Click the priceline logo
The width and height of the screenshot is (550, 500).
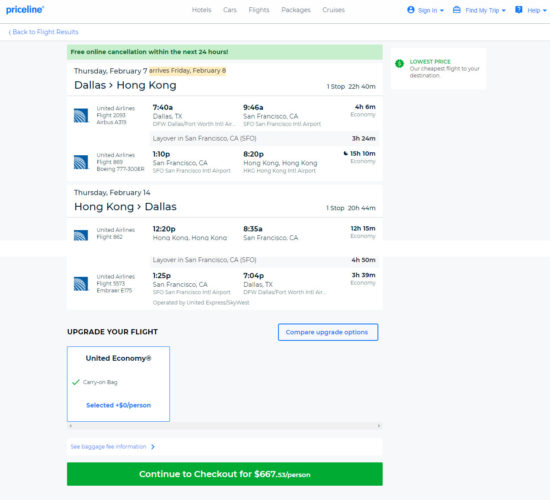(x=25, y=10)
